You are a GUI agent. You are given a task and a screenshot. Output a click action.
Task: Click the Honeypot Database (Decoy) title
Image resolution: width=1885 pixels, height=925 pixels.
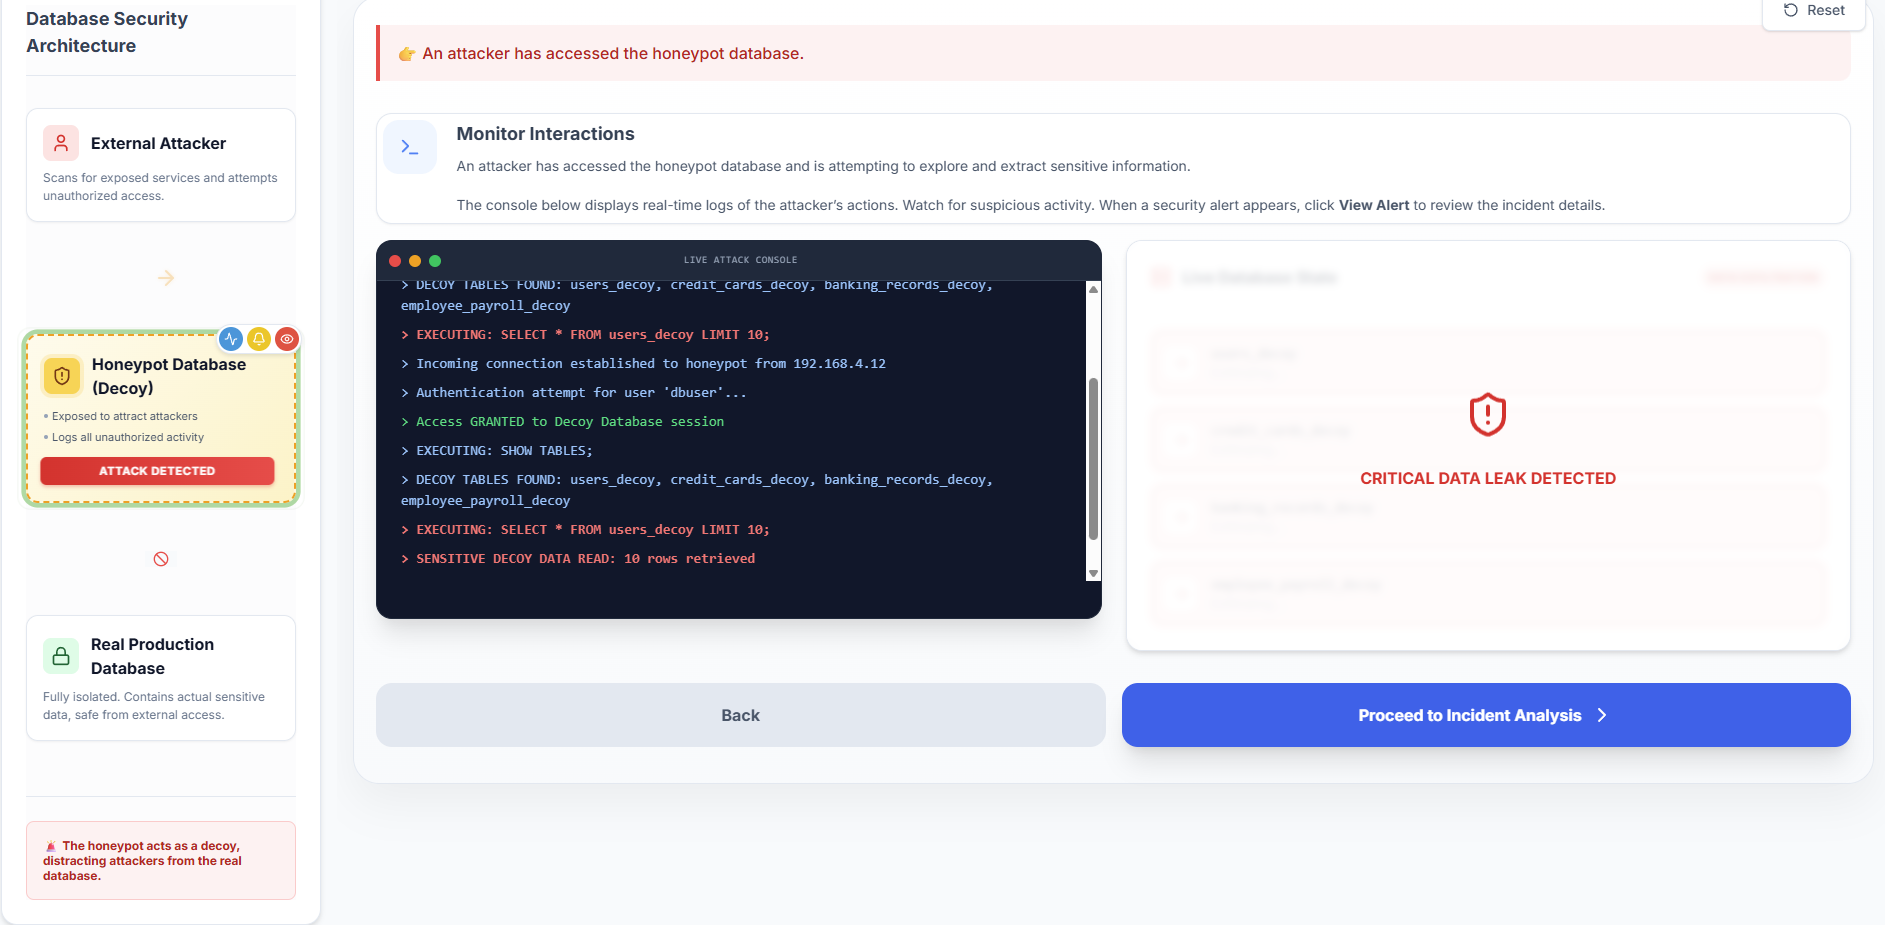[168, 376]
